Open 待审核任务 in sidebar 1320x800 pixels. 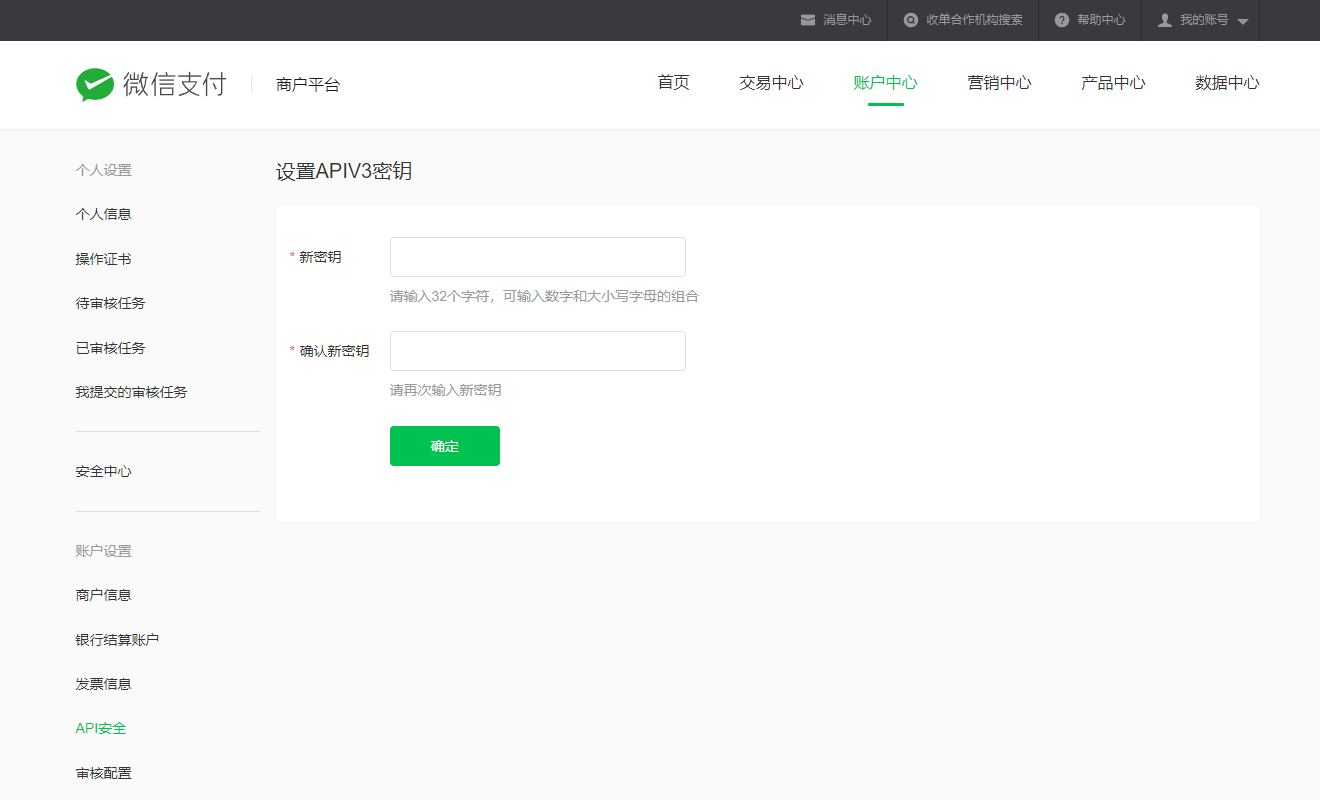click(110, 303)
